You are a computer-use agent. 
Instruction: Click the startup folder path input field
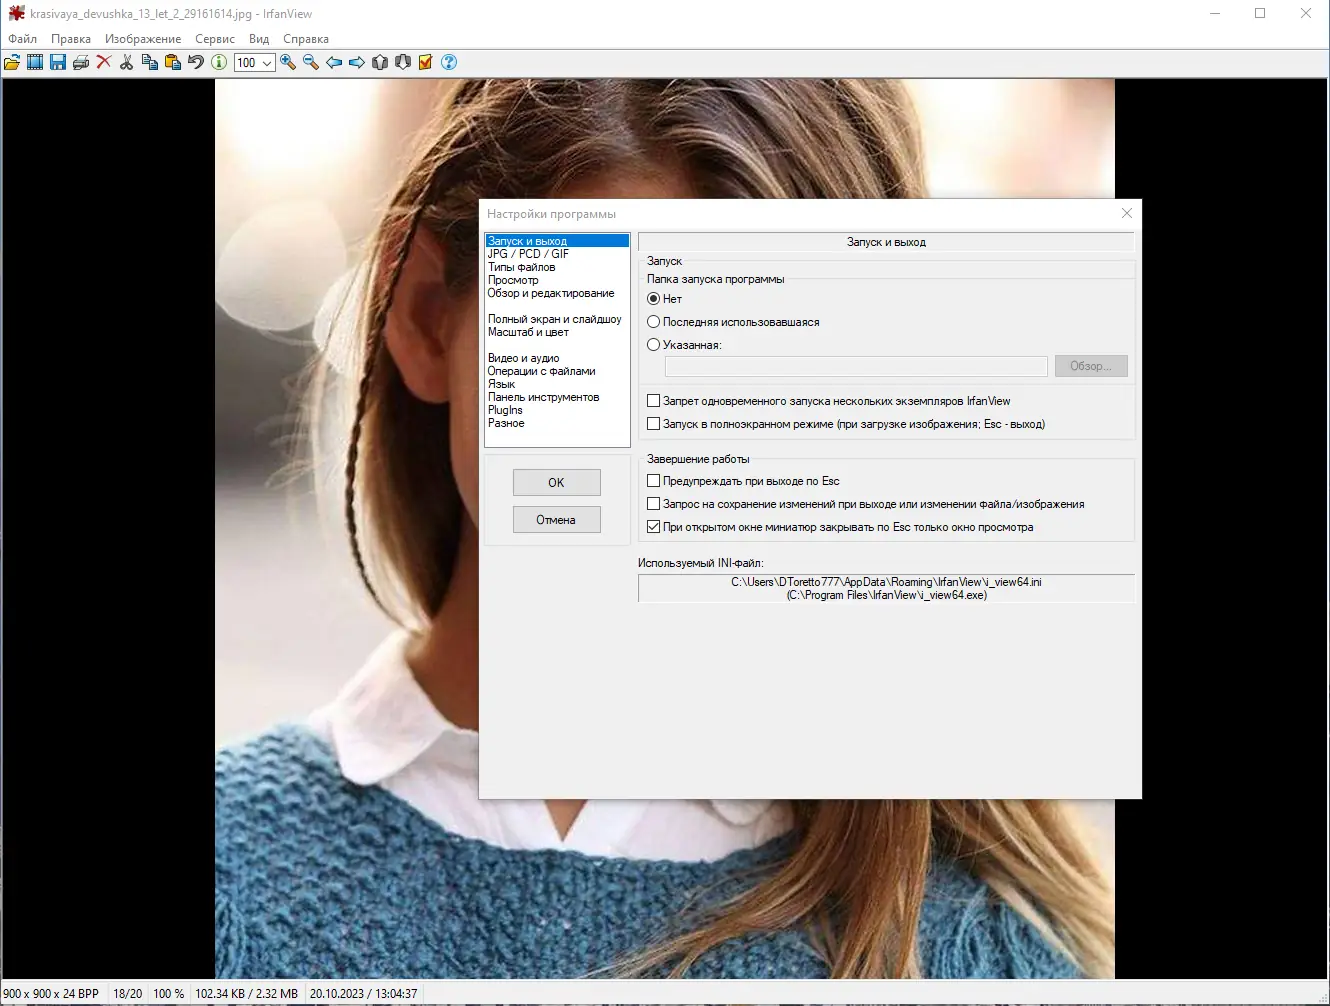[856, 366]
